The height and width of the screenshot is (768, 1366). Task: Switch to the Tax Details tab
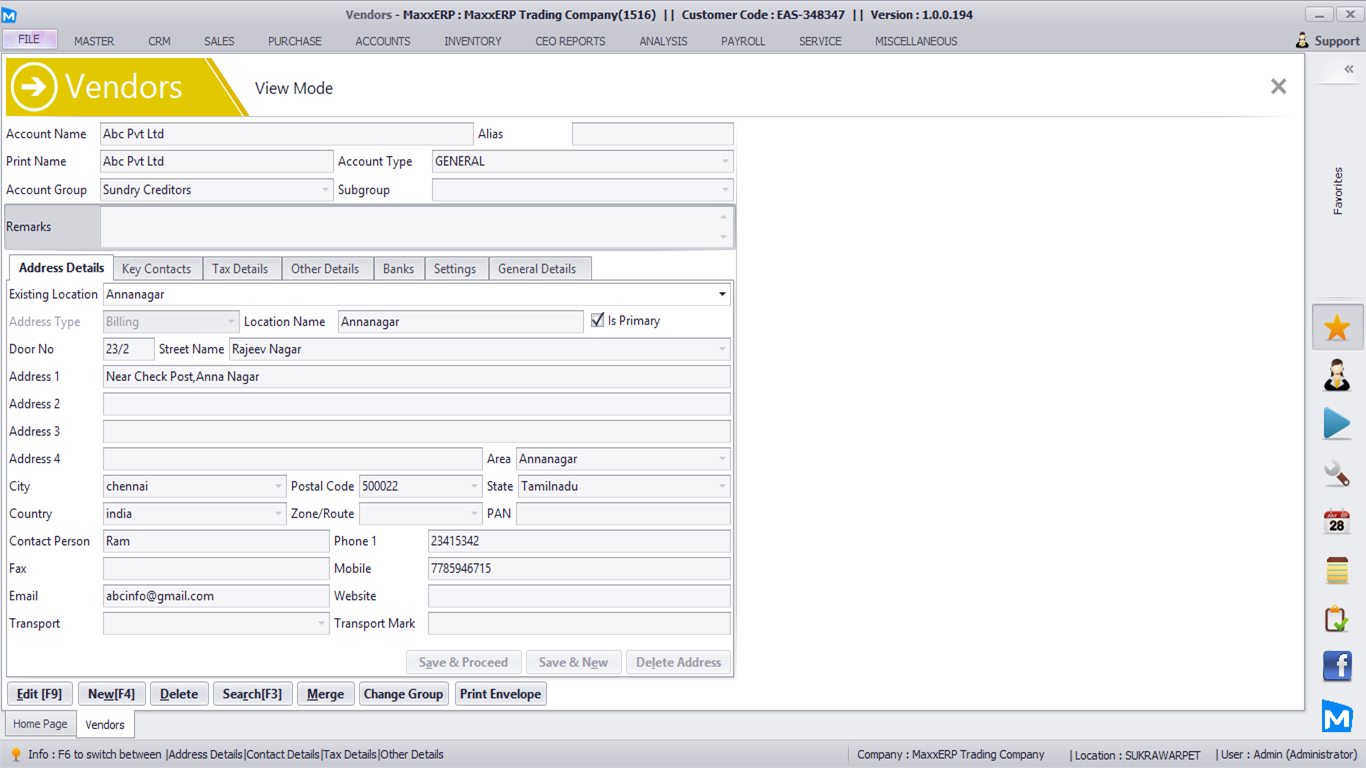tap(240, 269)
